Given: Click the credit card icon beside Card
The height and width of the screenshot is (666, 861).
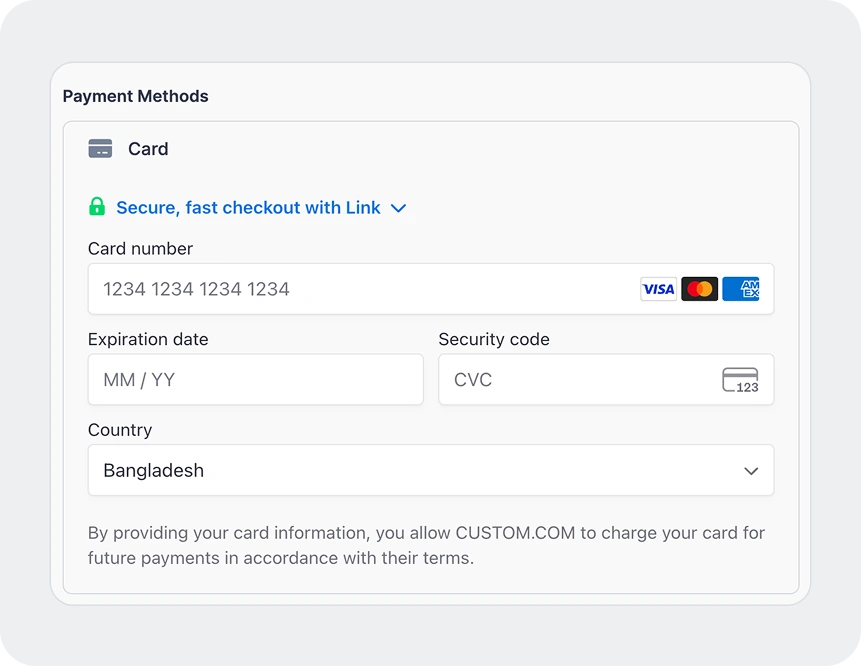Looking at the screenshot, I should 100,149.
